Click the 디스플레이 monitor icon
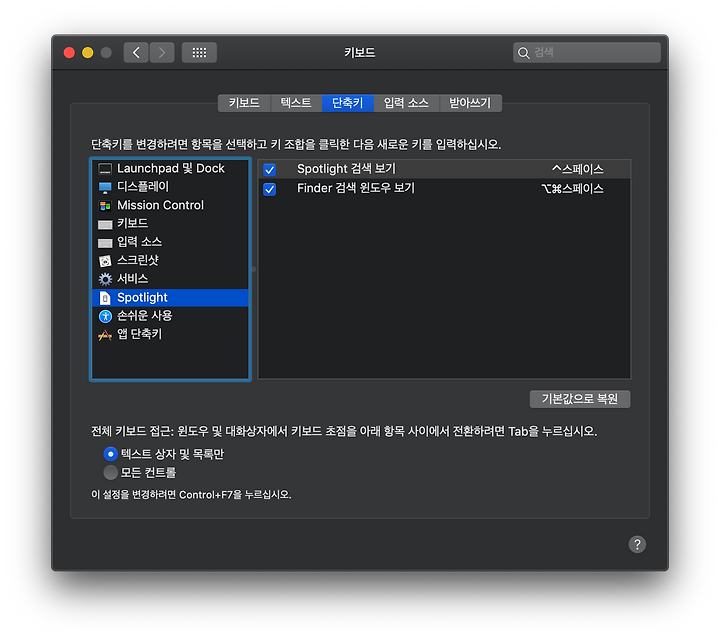 (105, 187)
